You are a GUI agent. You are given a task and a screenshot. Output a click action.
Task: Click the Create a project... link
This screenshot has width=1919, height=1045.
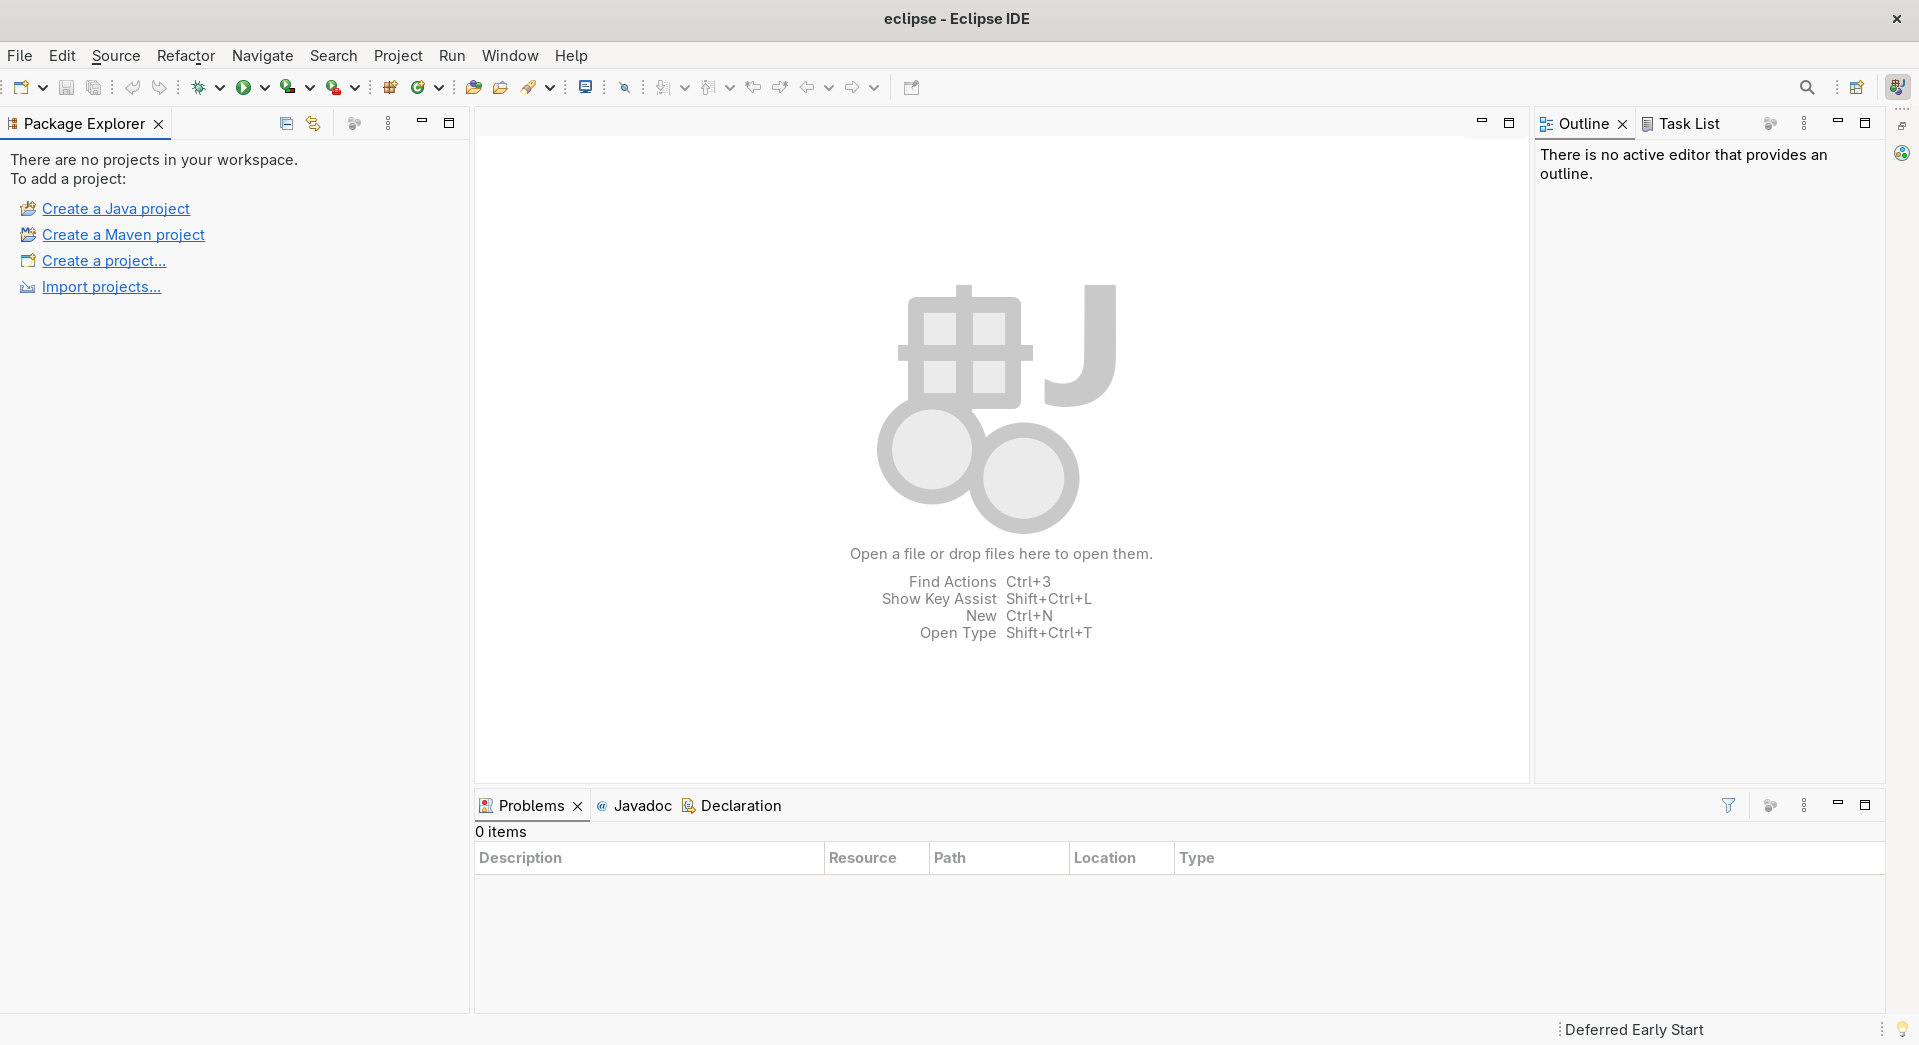coord(104,261)
